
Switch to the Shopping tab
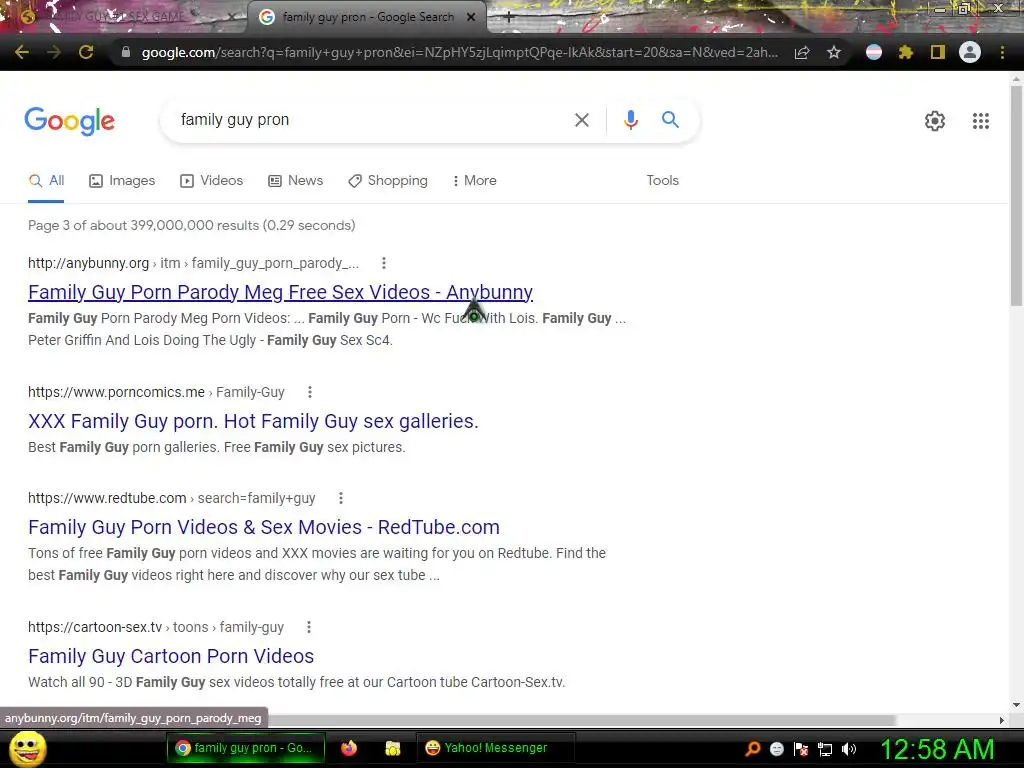[388, 181]
